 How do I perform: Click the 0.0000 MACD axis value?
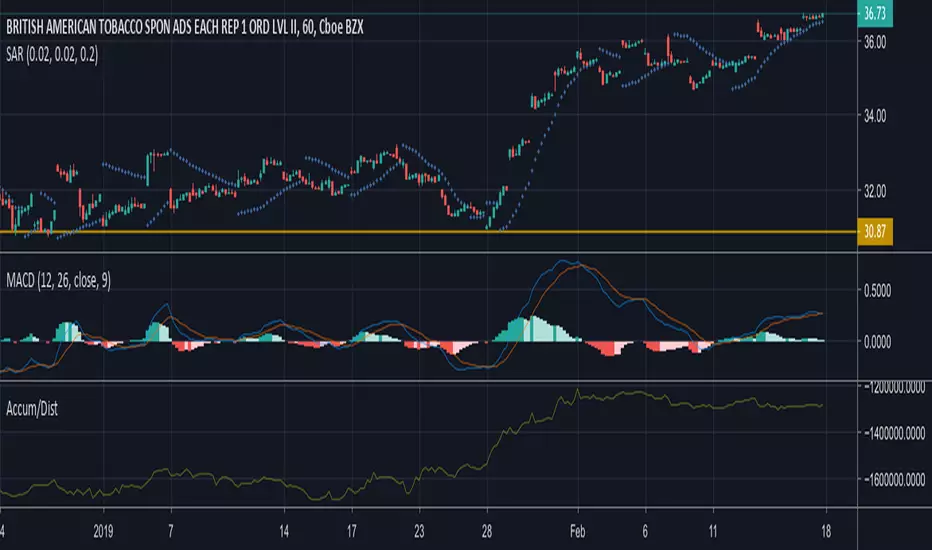coord(877,342)
